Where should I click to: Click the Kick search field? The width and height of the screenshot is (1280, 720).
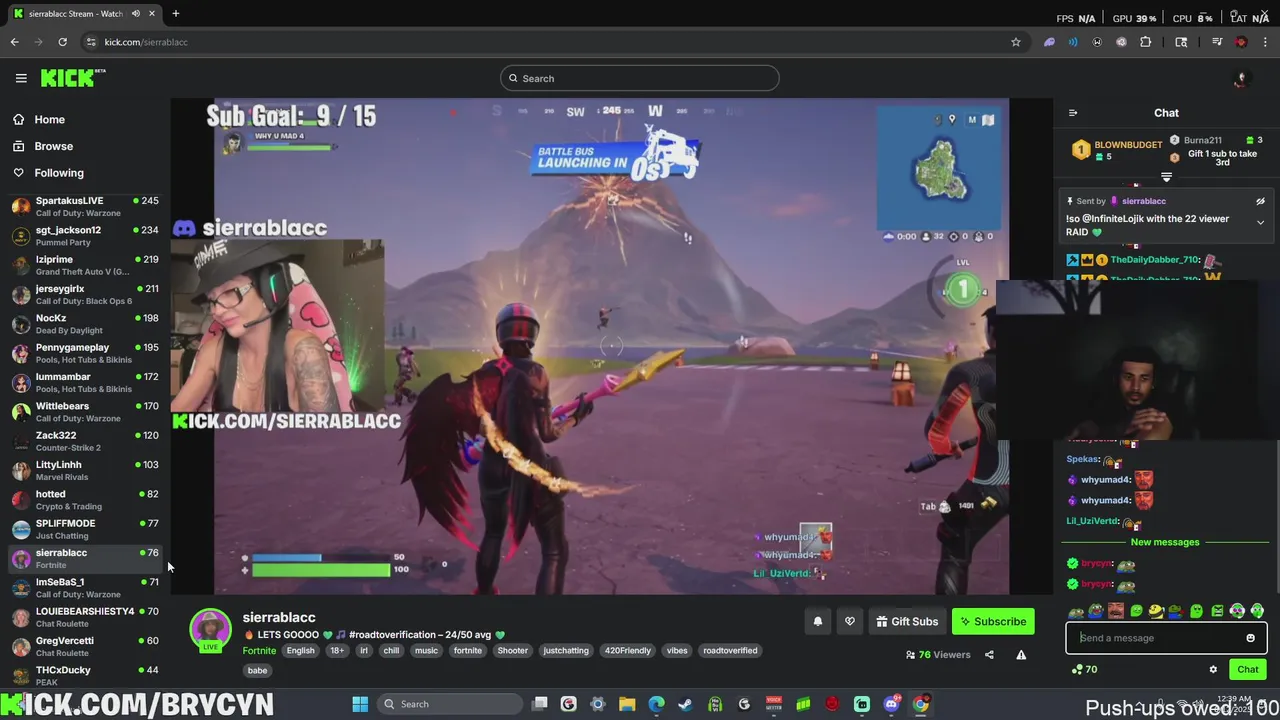coord(640,78)
